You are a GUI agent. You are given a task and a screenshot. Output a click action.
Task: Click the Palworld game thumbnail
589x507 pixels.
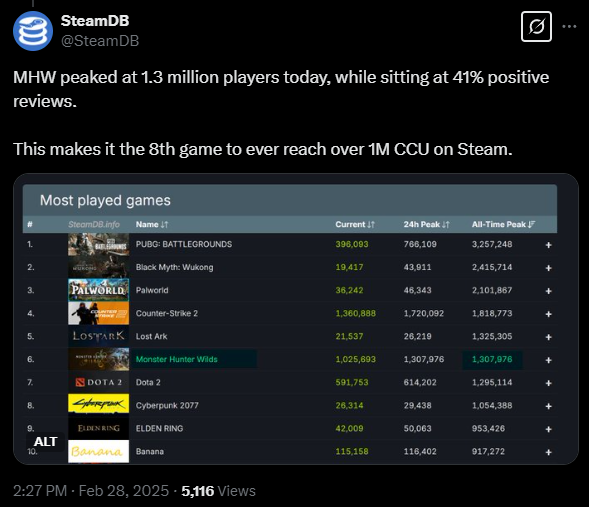pyautogui.click(x=98, y=290)
